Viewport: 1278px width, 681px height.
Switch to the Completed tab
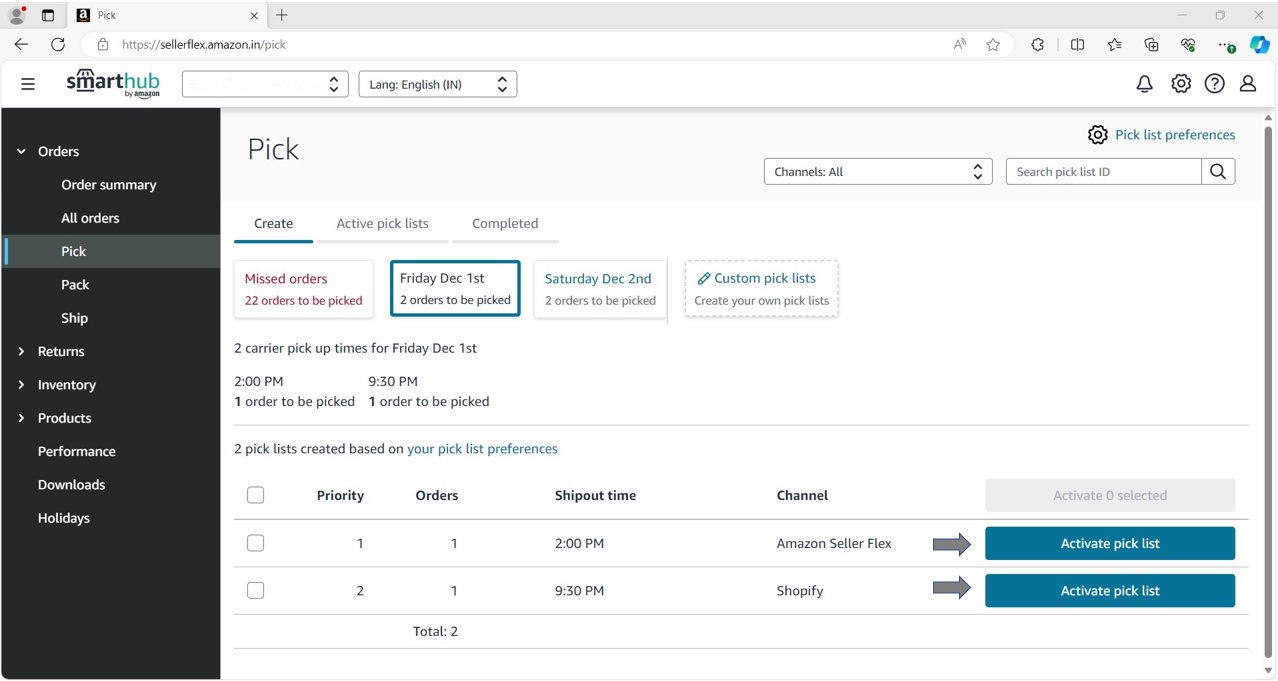(x=505, y=224)
